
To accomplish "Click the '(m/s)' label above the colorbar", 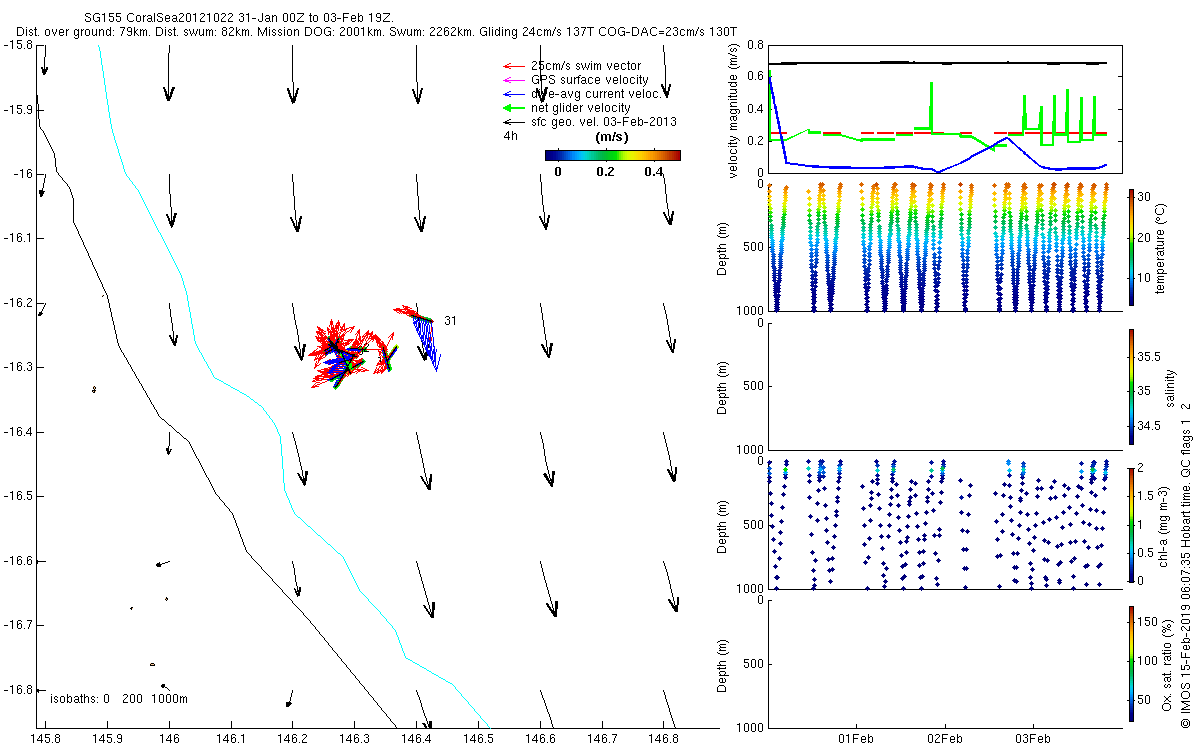I will pyautogui.click(x=611, y=136).
